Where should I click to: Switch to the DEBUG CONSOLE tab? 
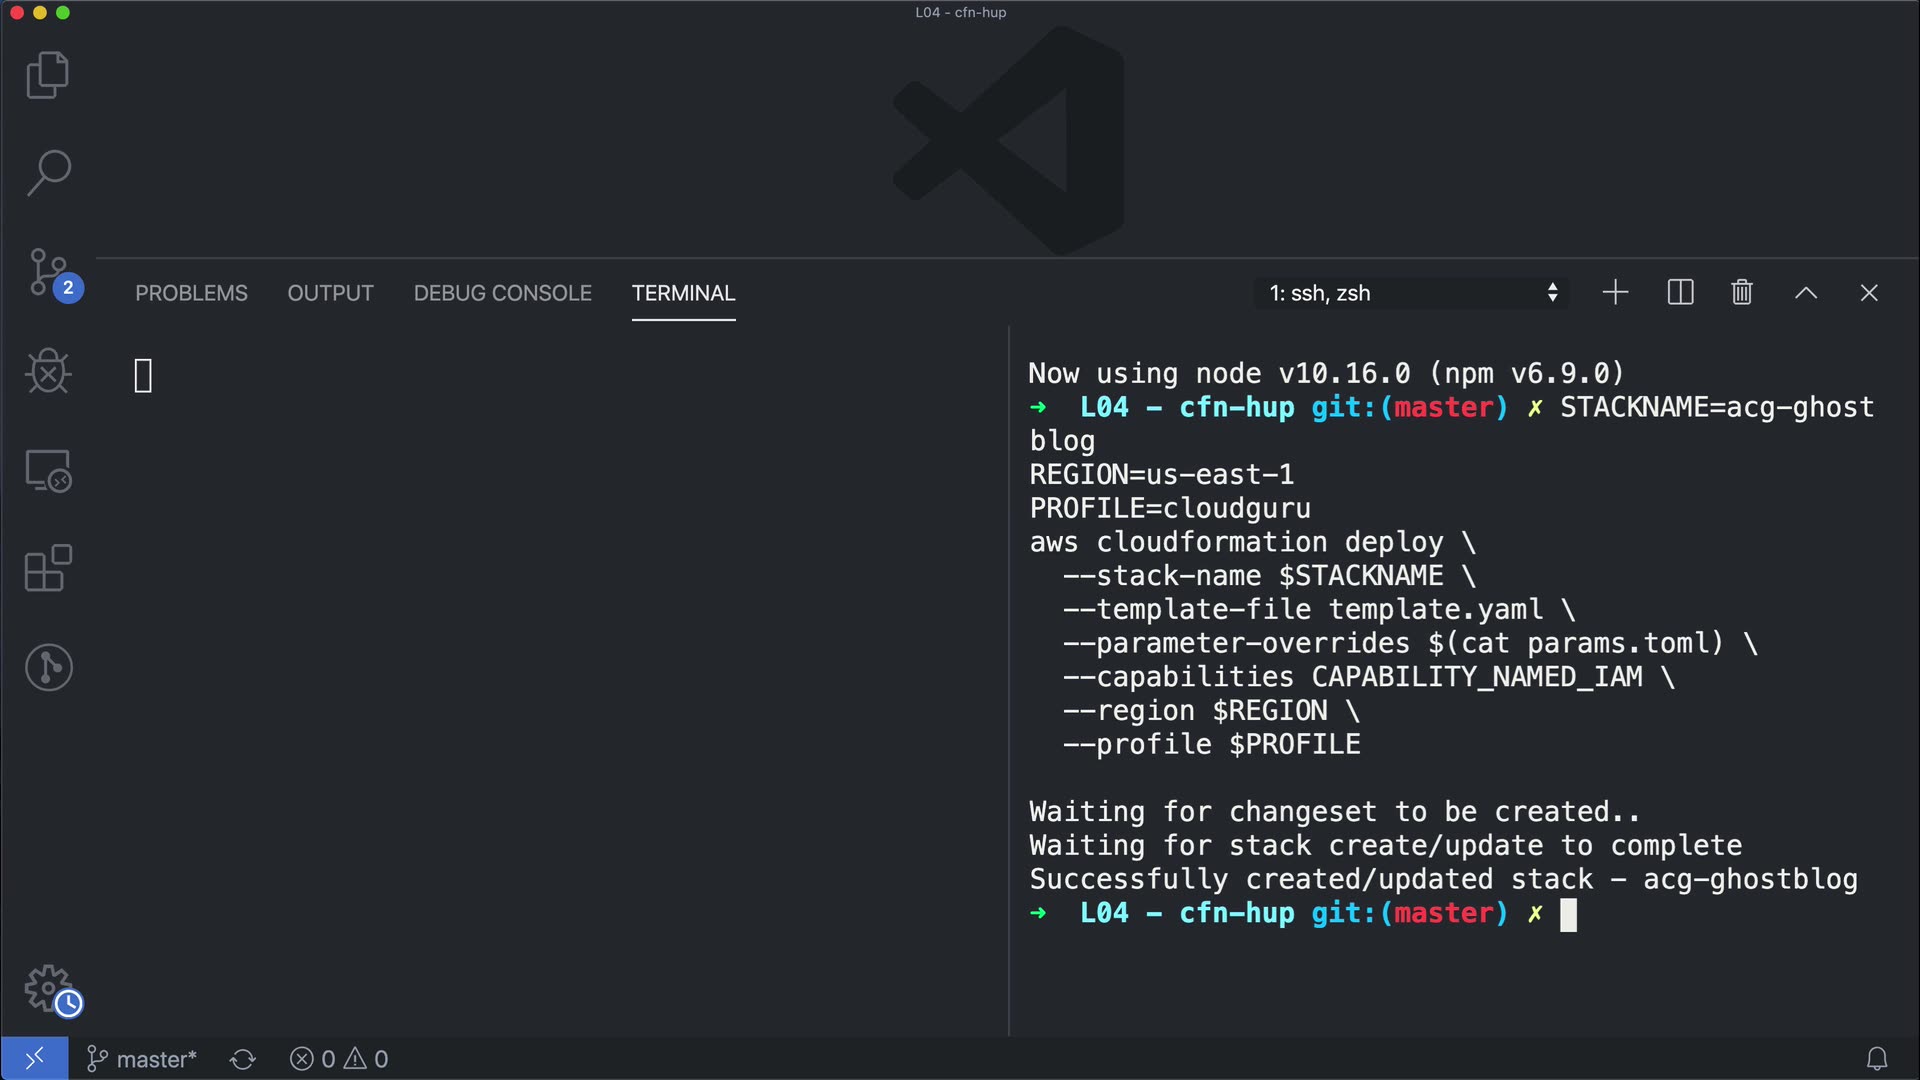pyautogui.click(x=502, y=293)
